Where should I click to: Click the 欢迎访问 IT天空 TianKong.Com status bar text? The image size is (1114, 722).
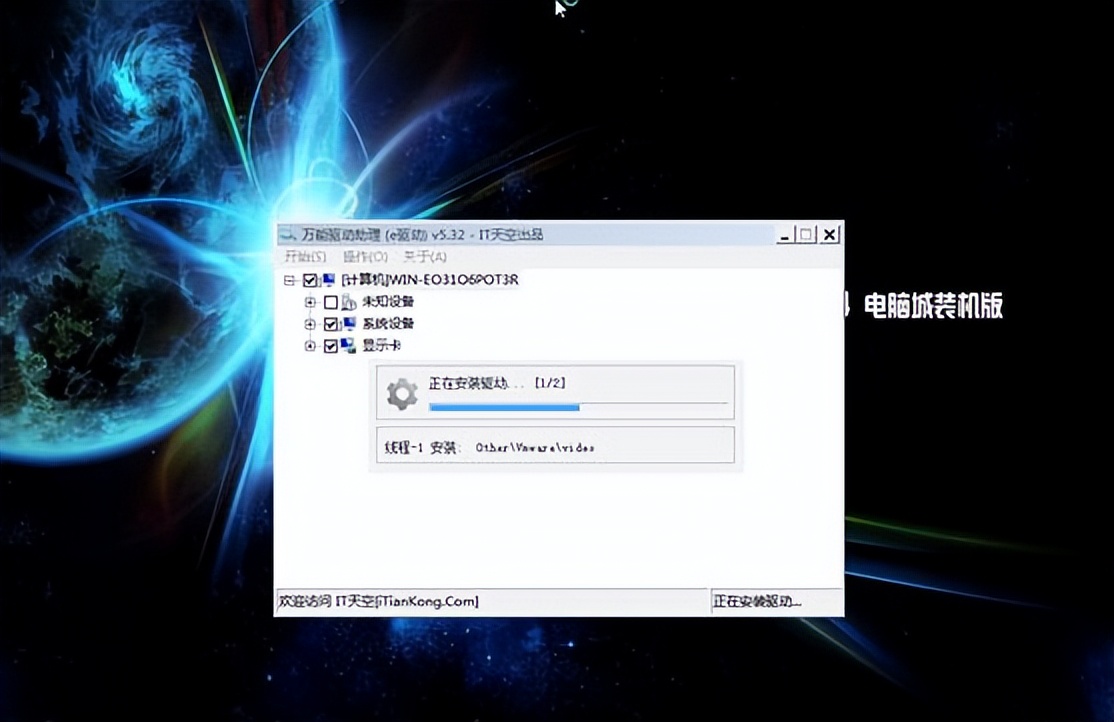(x=378, y=601)
